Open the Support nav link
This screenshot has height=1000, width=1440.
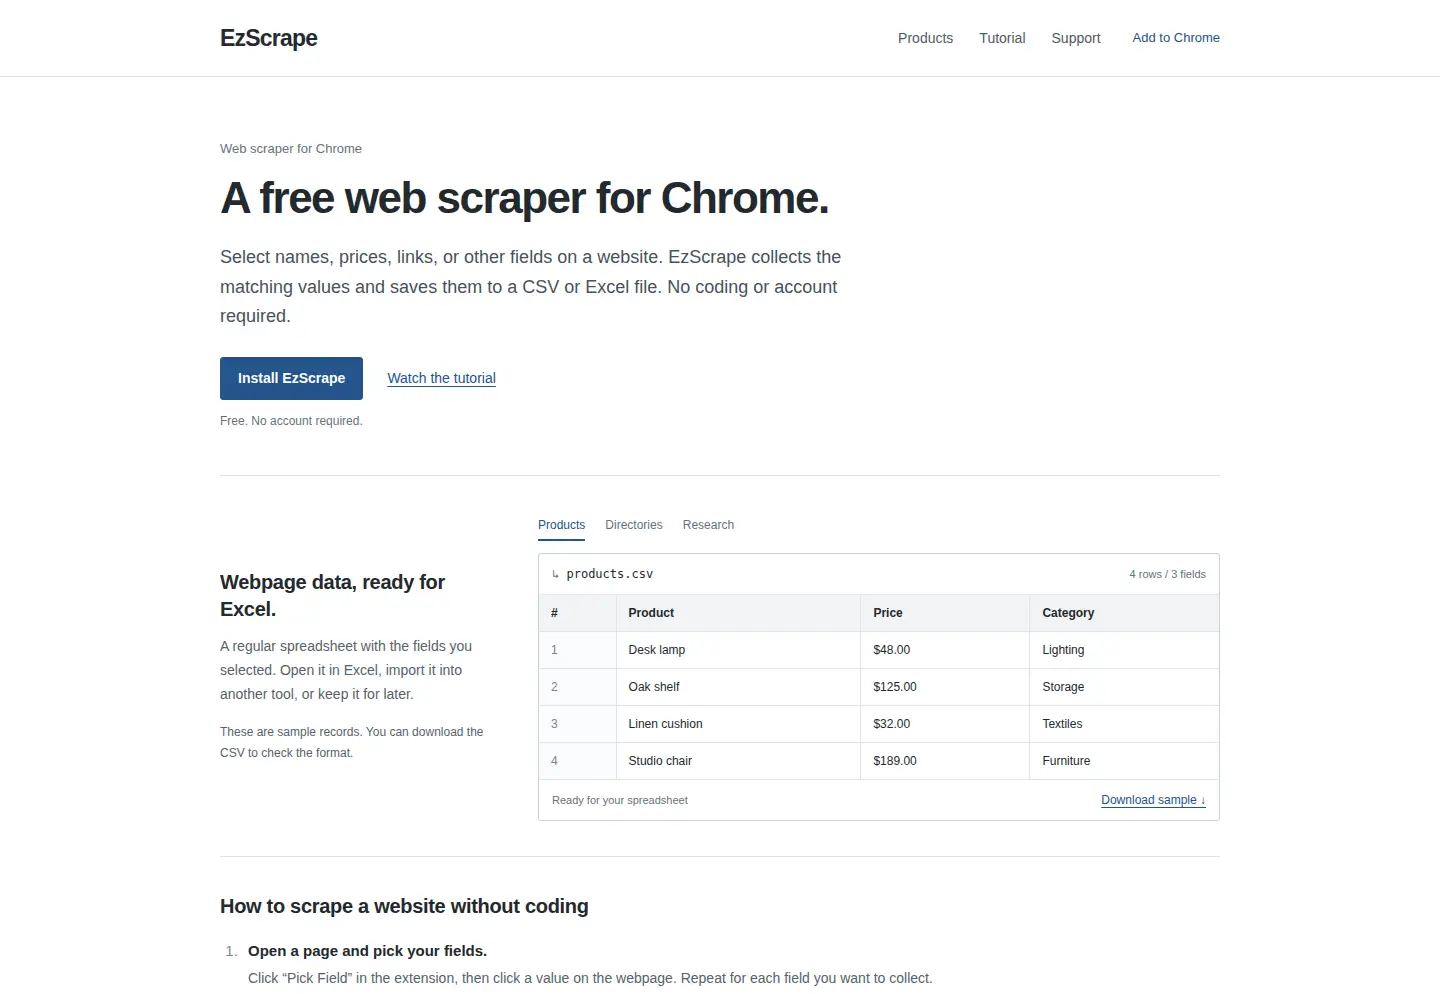(1076, 38)
